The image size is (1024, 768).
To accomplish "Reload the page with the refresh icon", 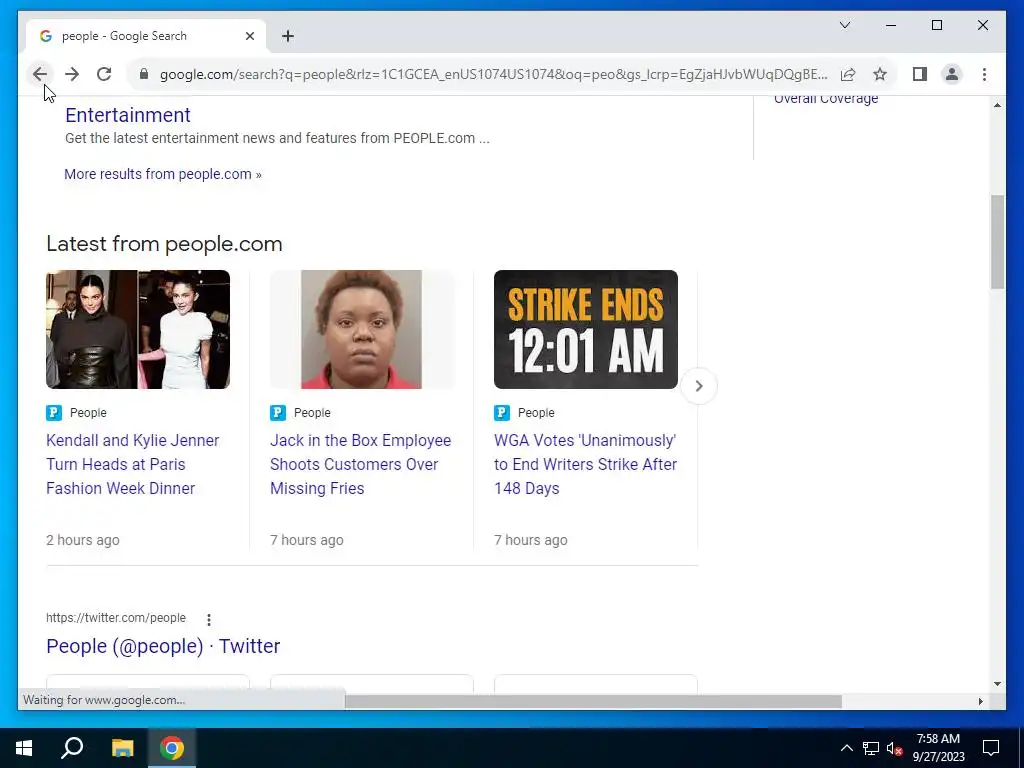I will pyautogui.click(x=104, y=74).
